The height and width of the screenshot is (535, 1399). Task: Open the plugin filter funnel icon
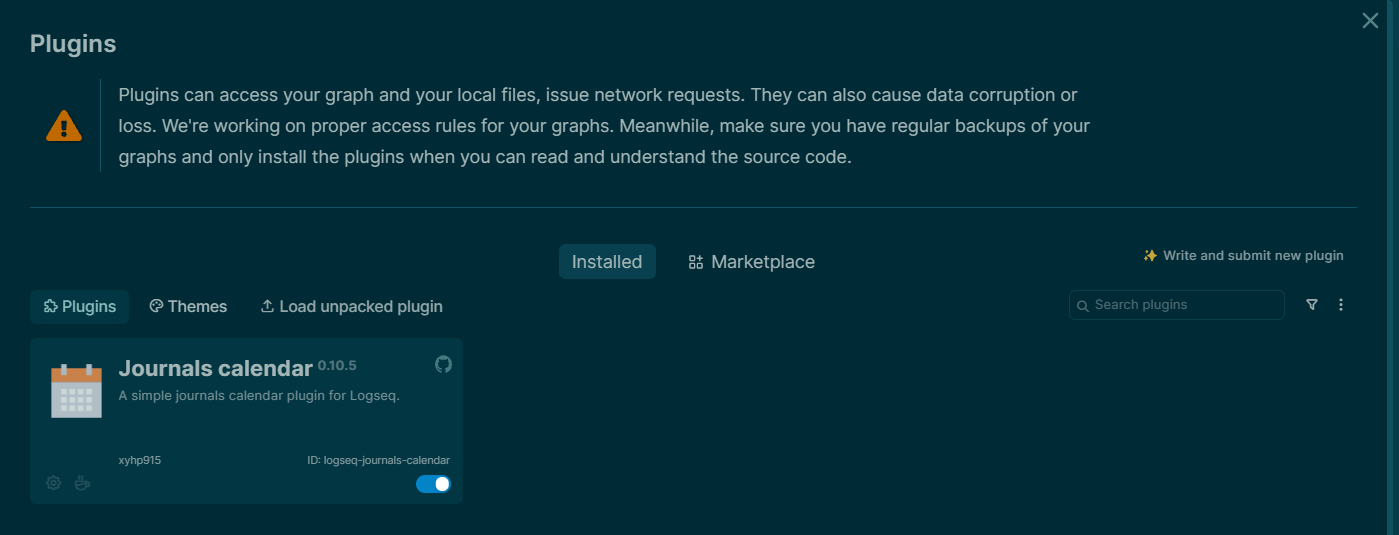tap(1312, 305)
